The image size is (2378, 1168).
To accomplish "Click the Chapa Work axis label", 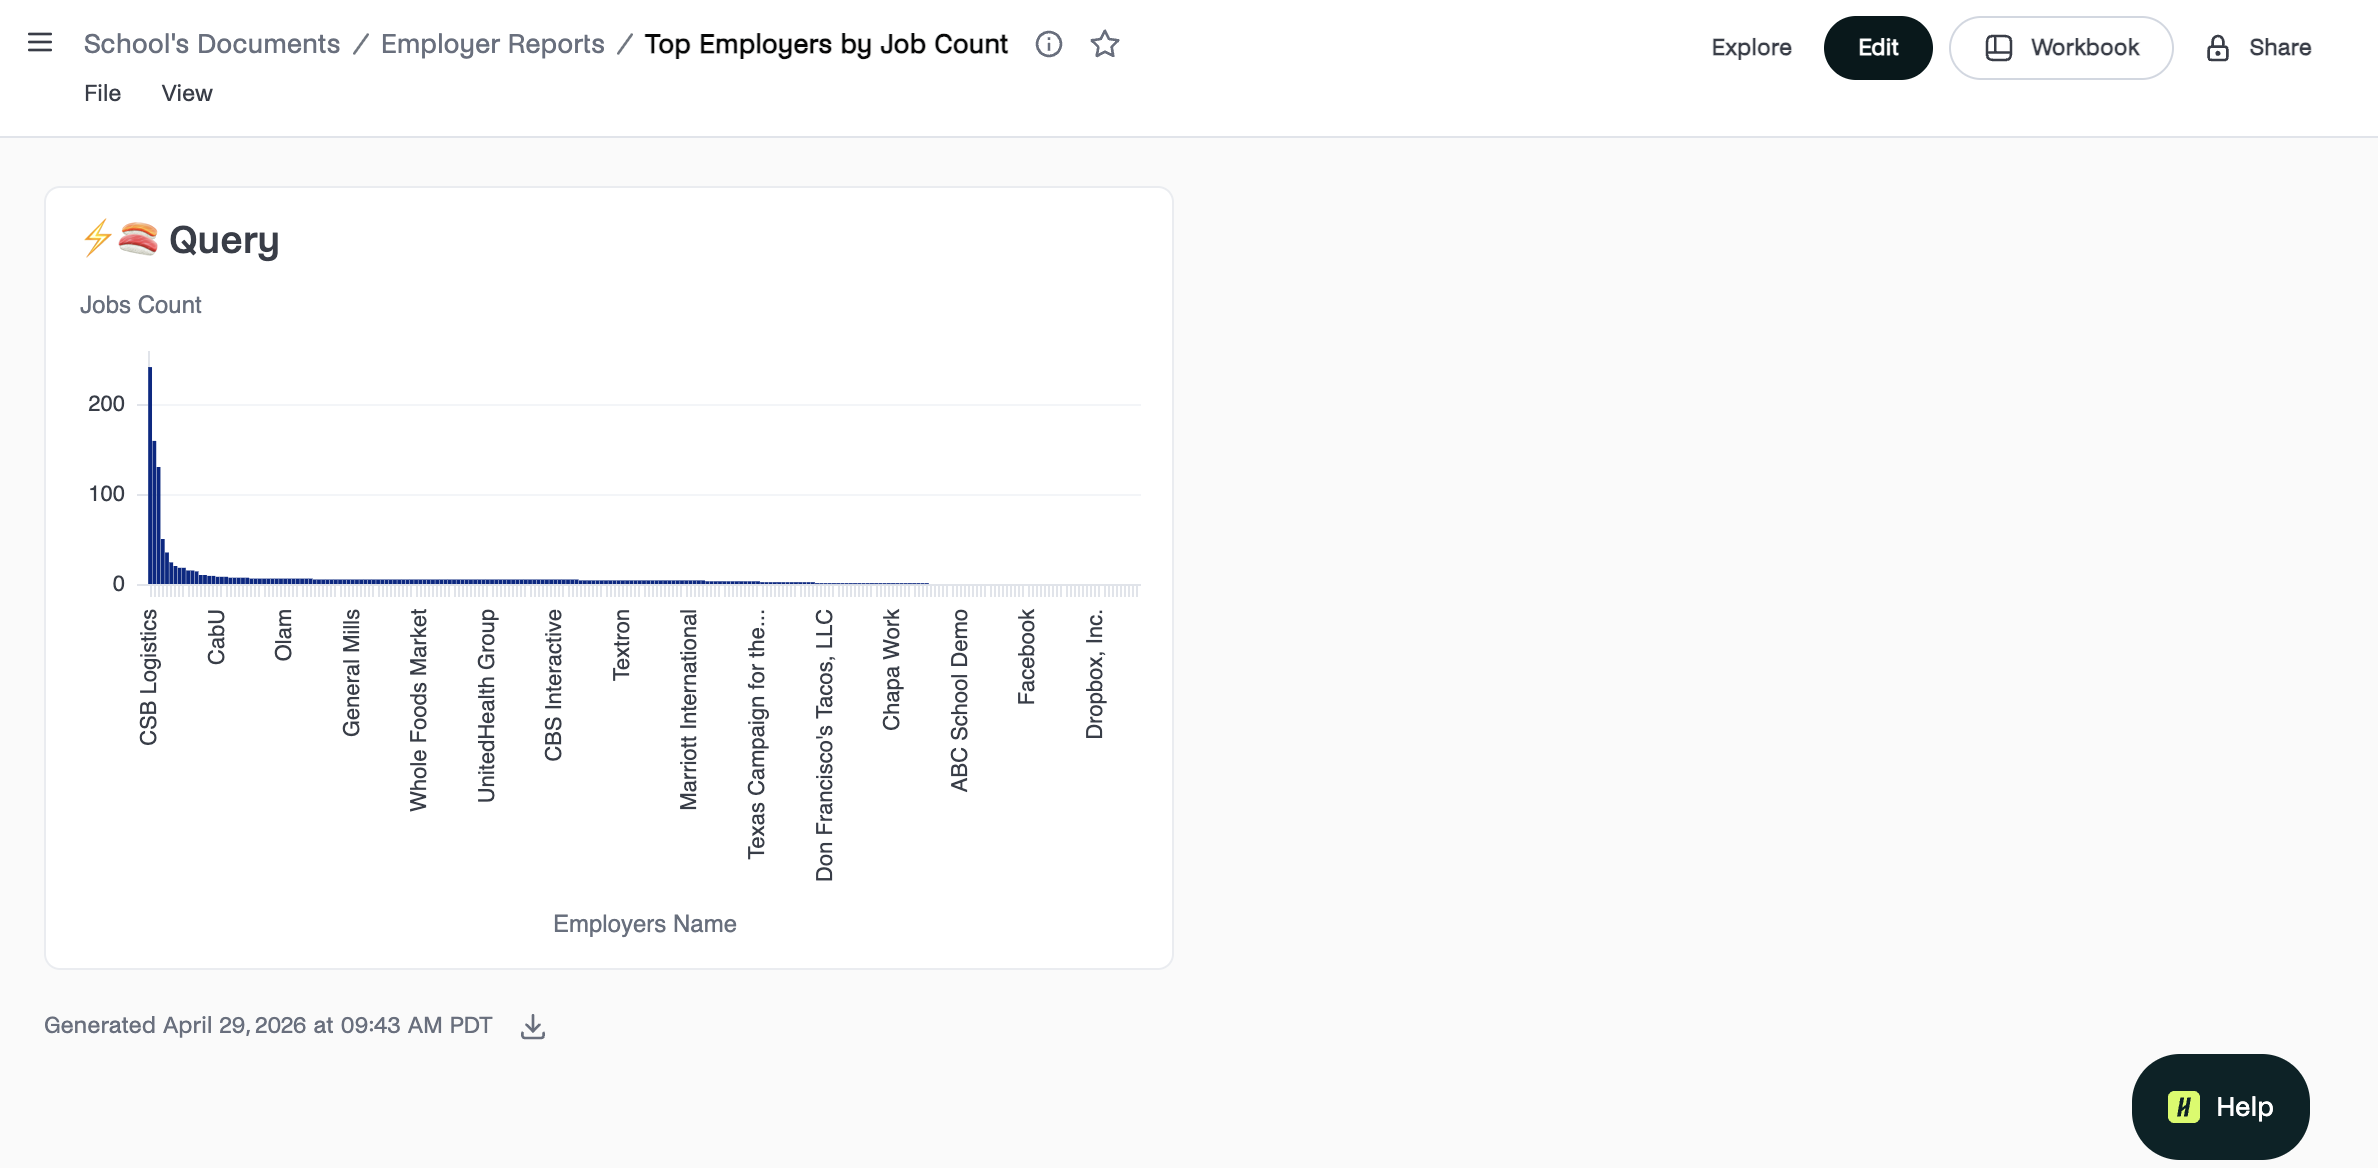I will pos(891,669).
